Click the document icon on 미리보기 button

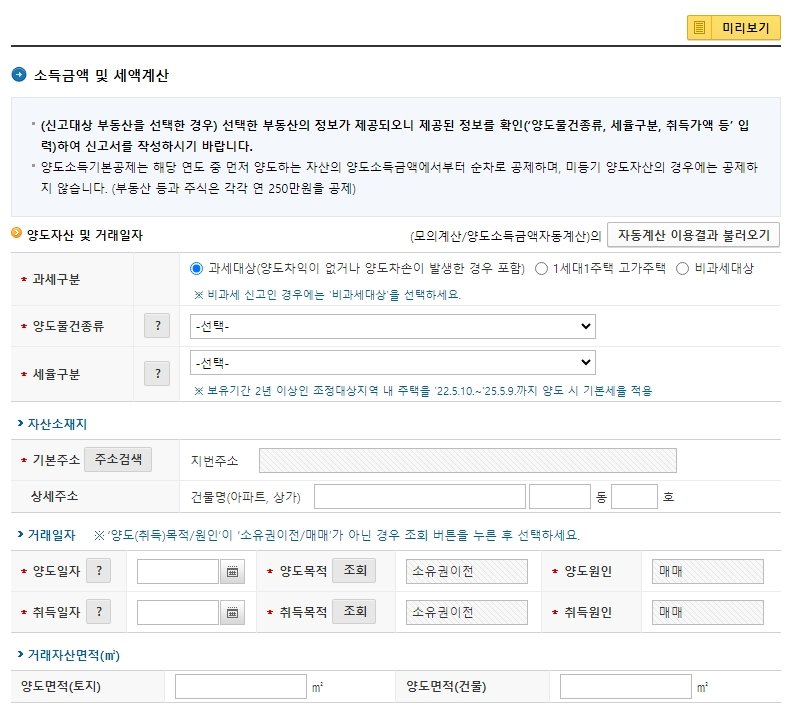[x=699, y=28]
